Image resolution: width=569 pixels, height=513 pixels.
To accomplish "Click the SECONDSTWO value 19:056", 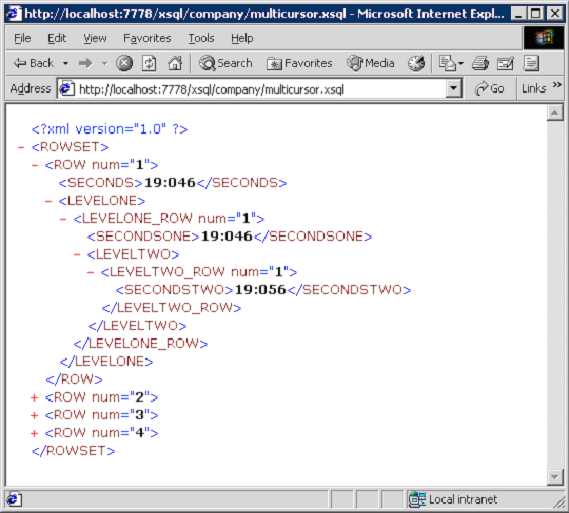I will (261, 290).
